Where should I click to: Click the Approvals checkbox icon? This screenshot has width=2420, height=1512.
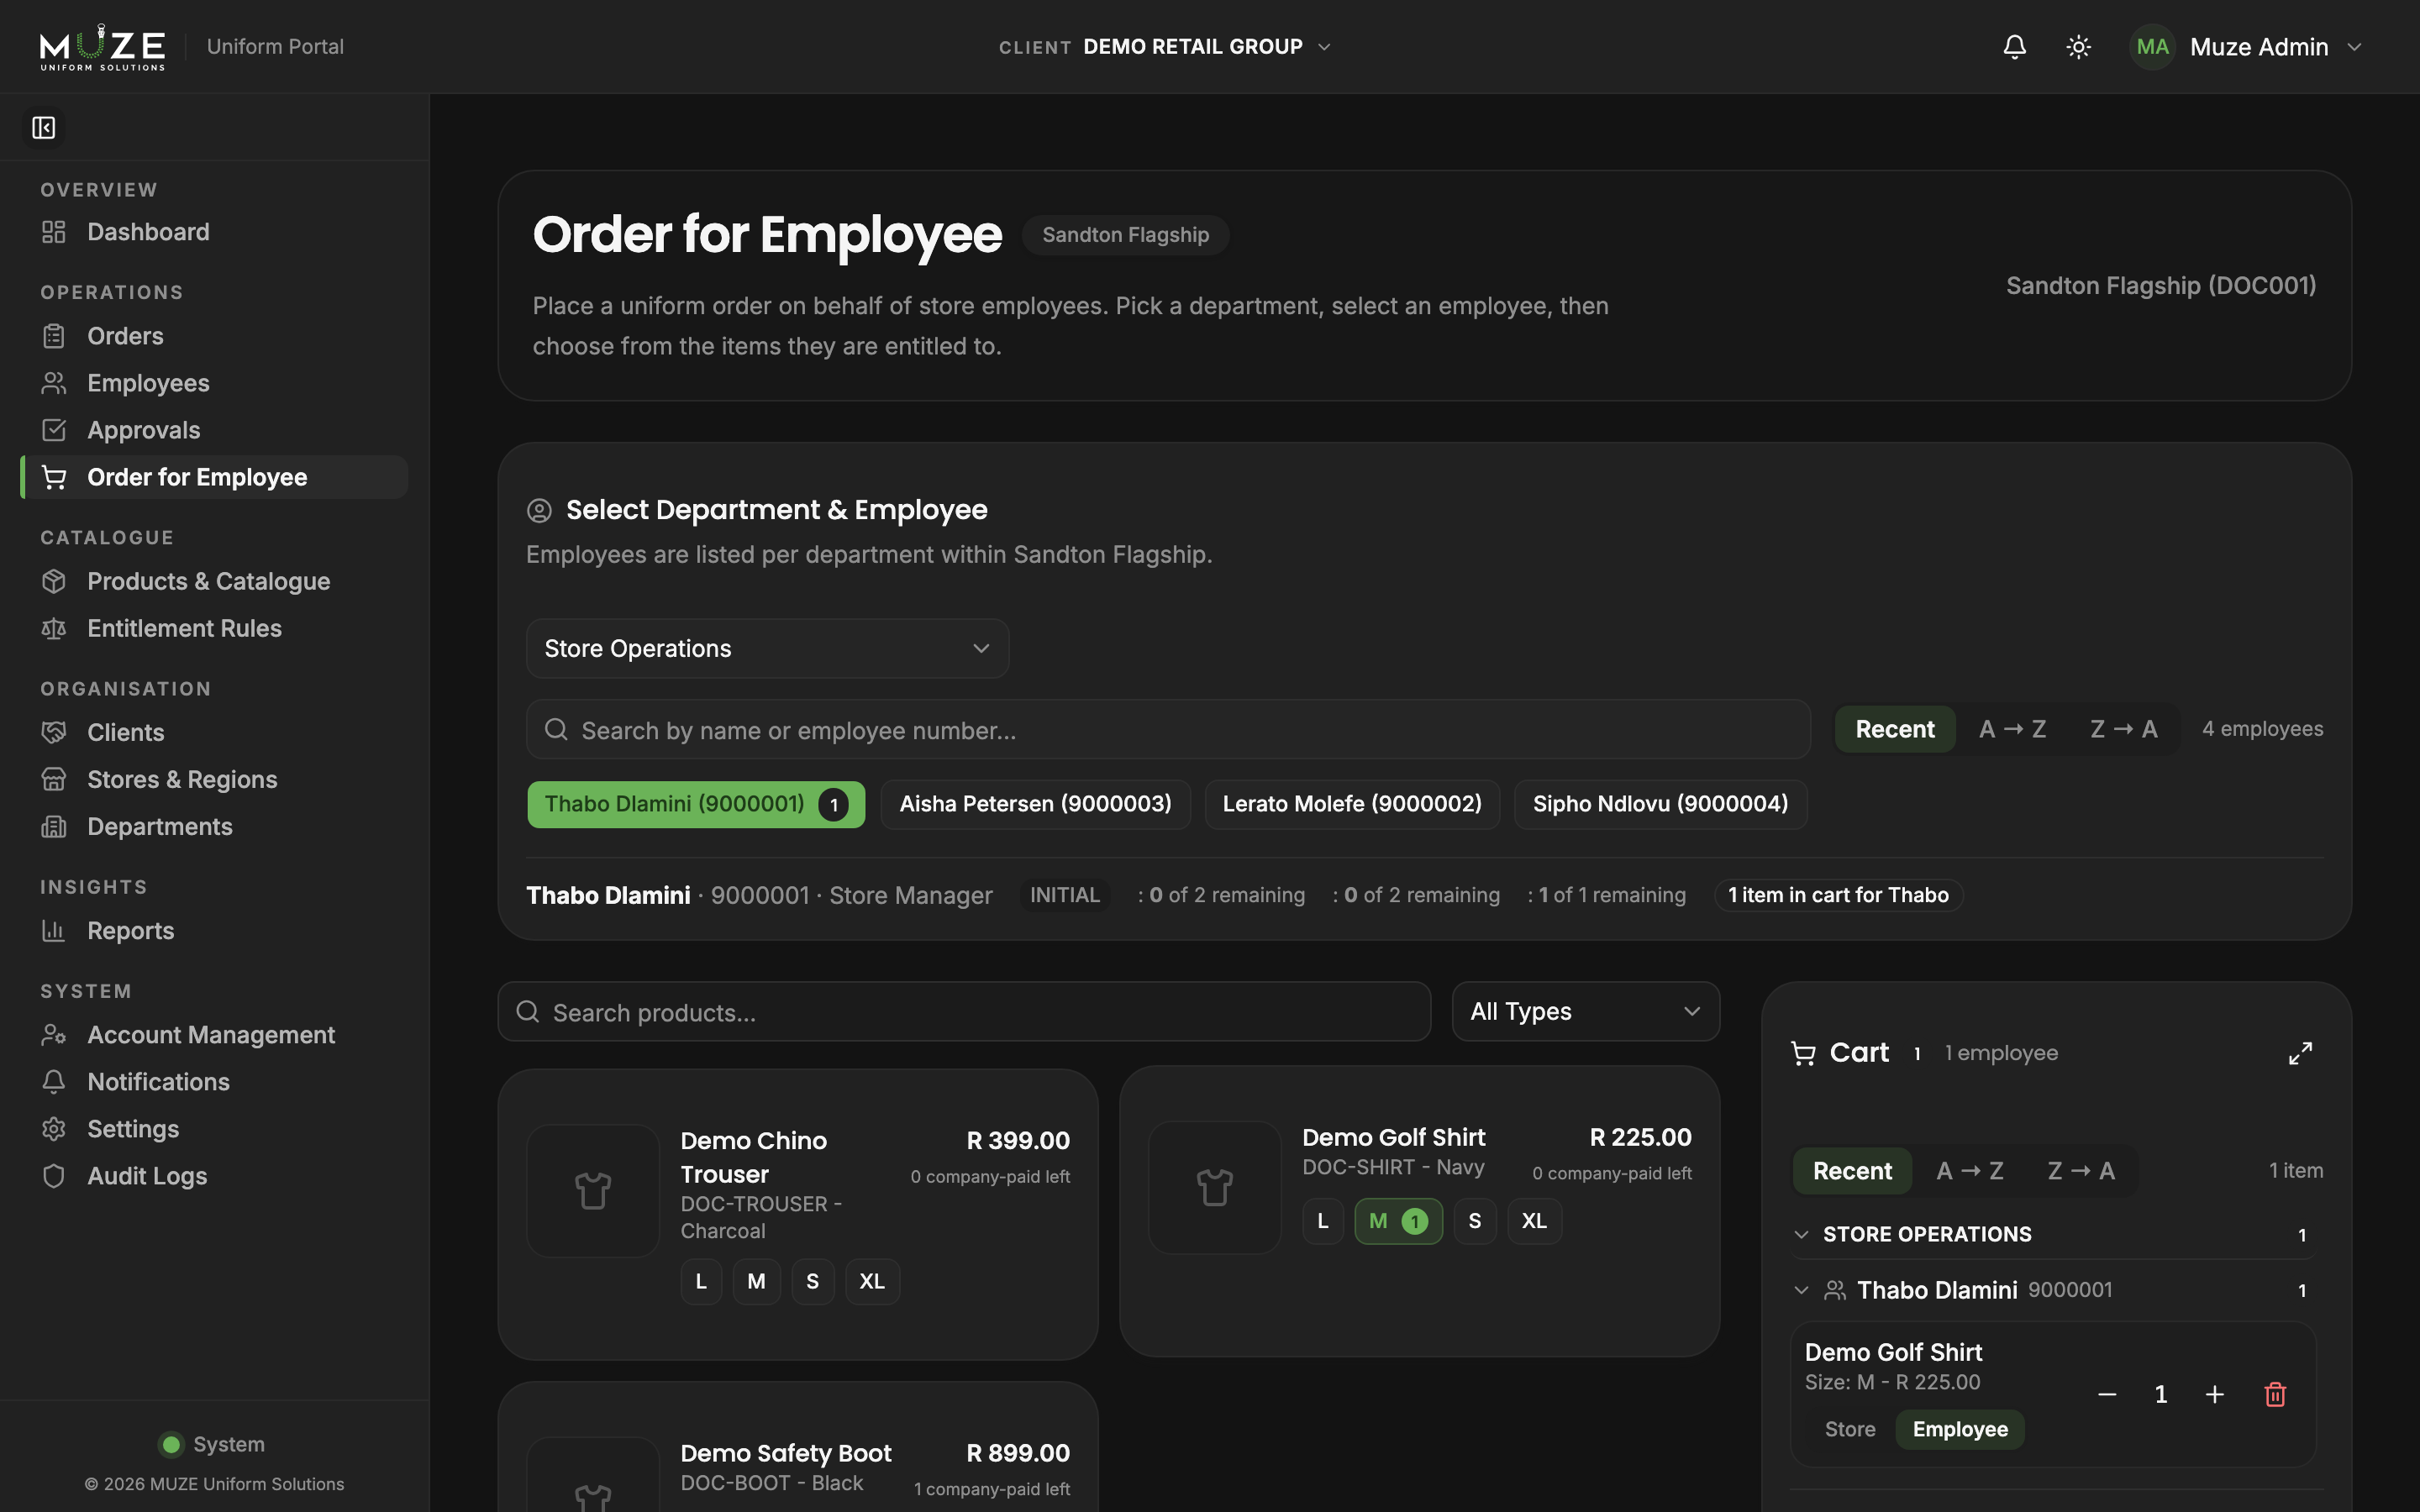[x=54, y=430]
